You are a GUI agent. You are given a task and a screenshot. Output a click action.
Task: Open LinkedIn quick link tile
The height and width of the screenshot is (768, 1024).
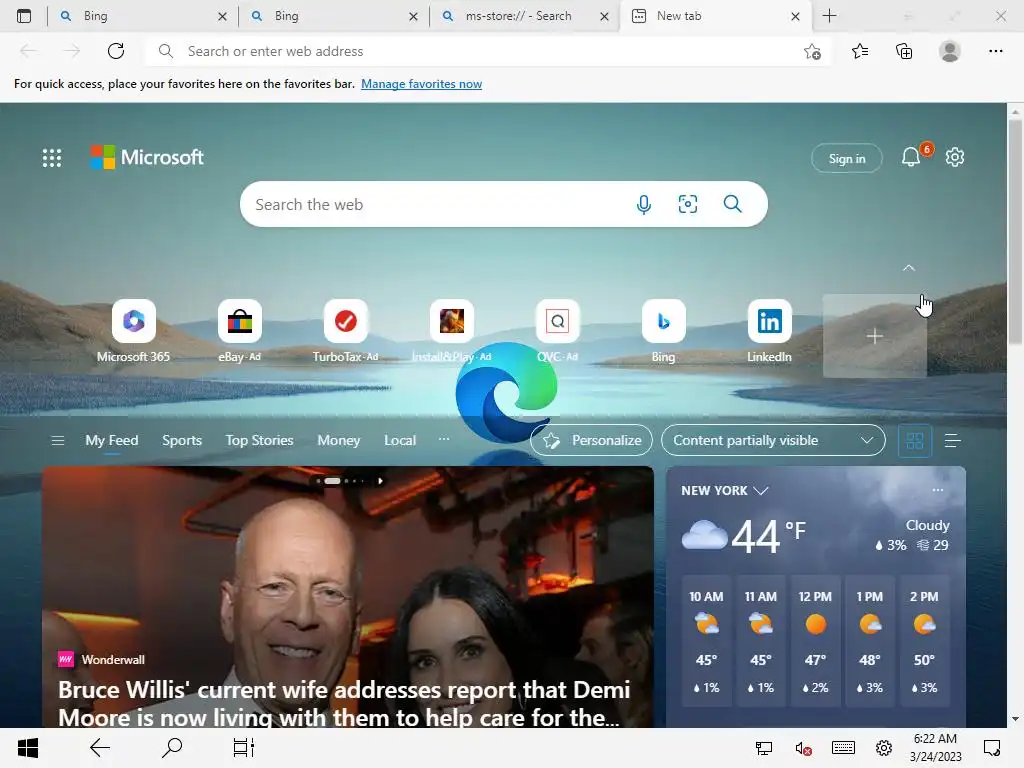(769, 331)
